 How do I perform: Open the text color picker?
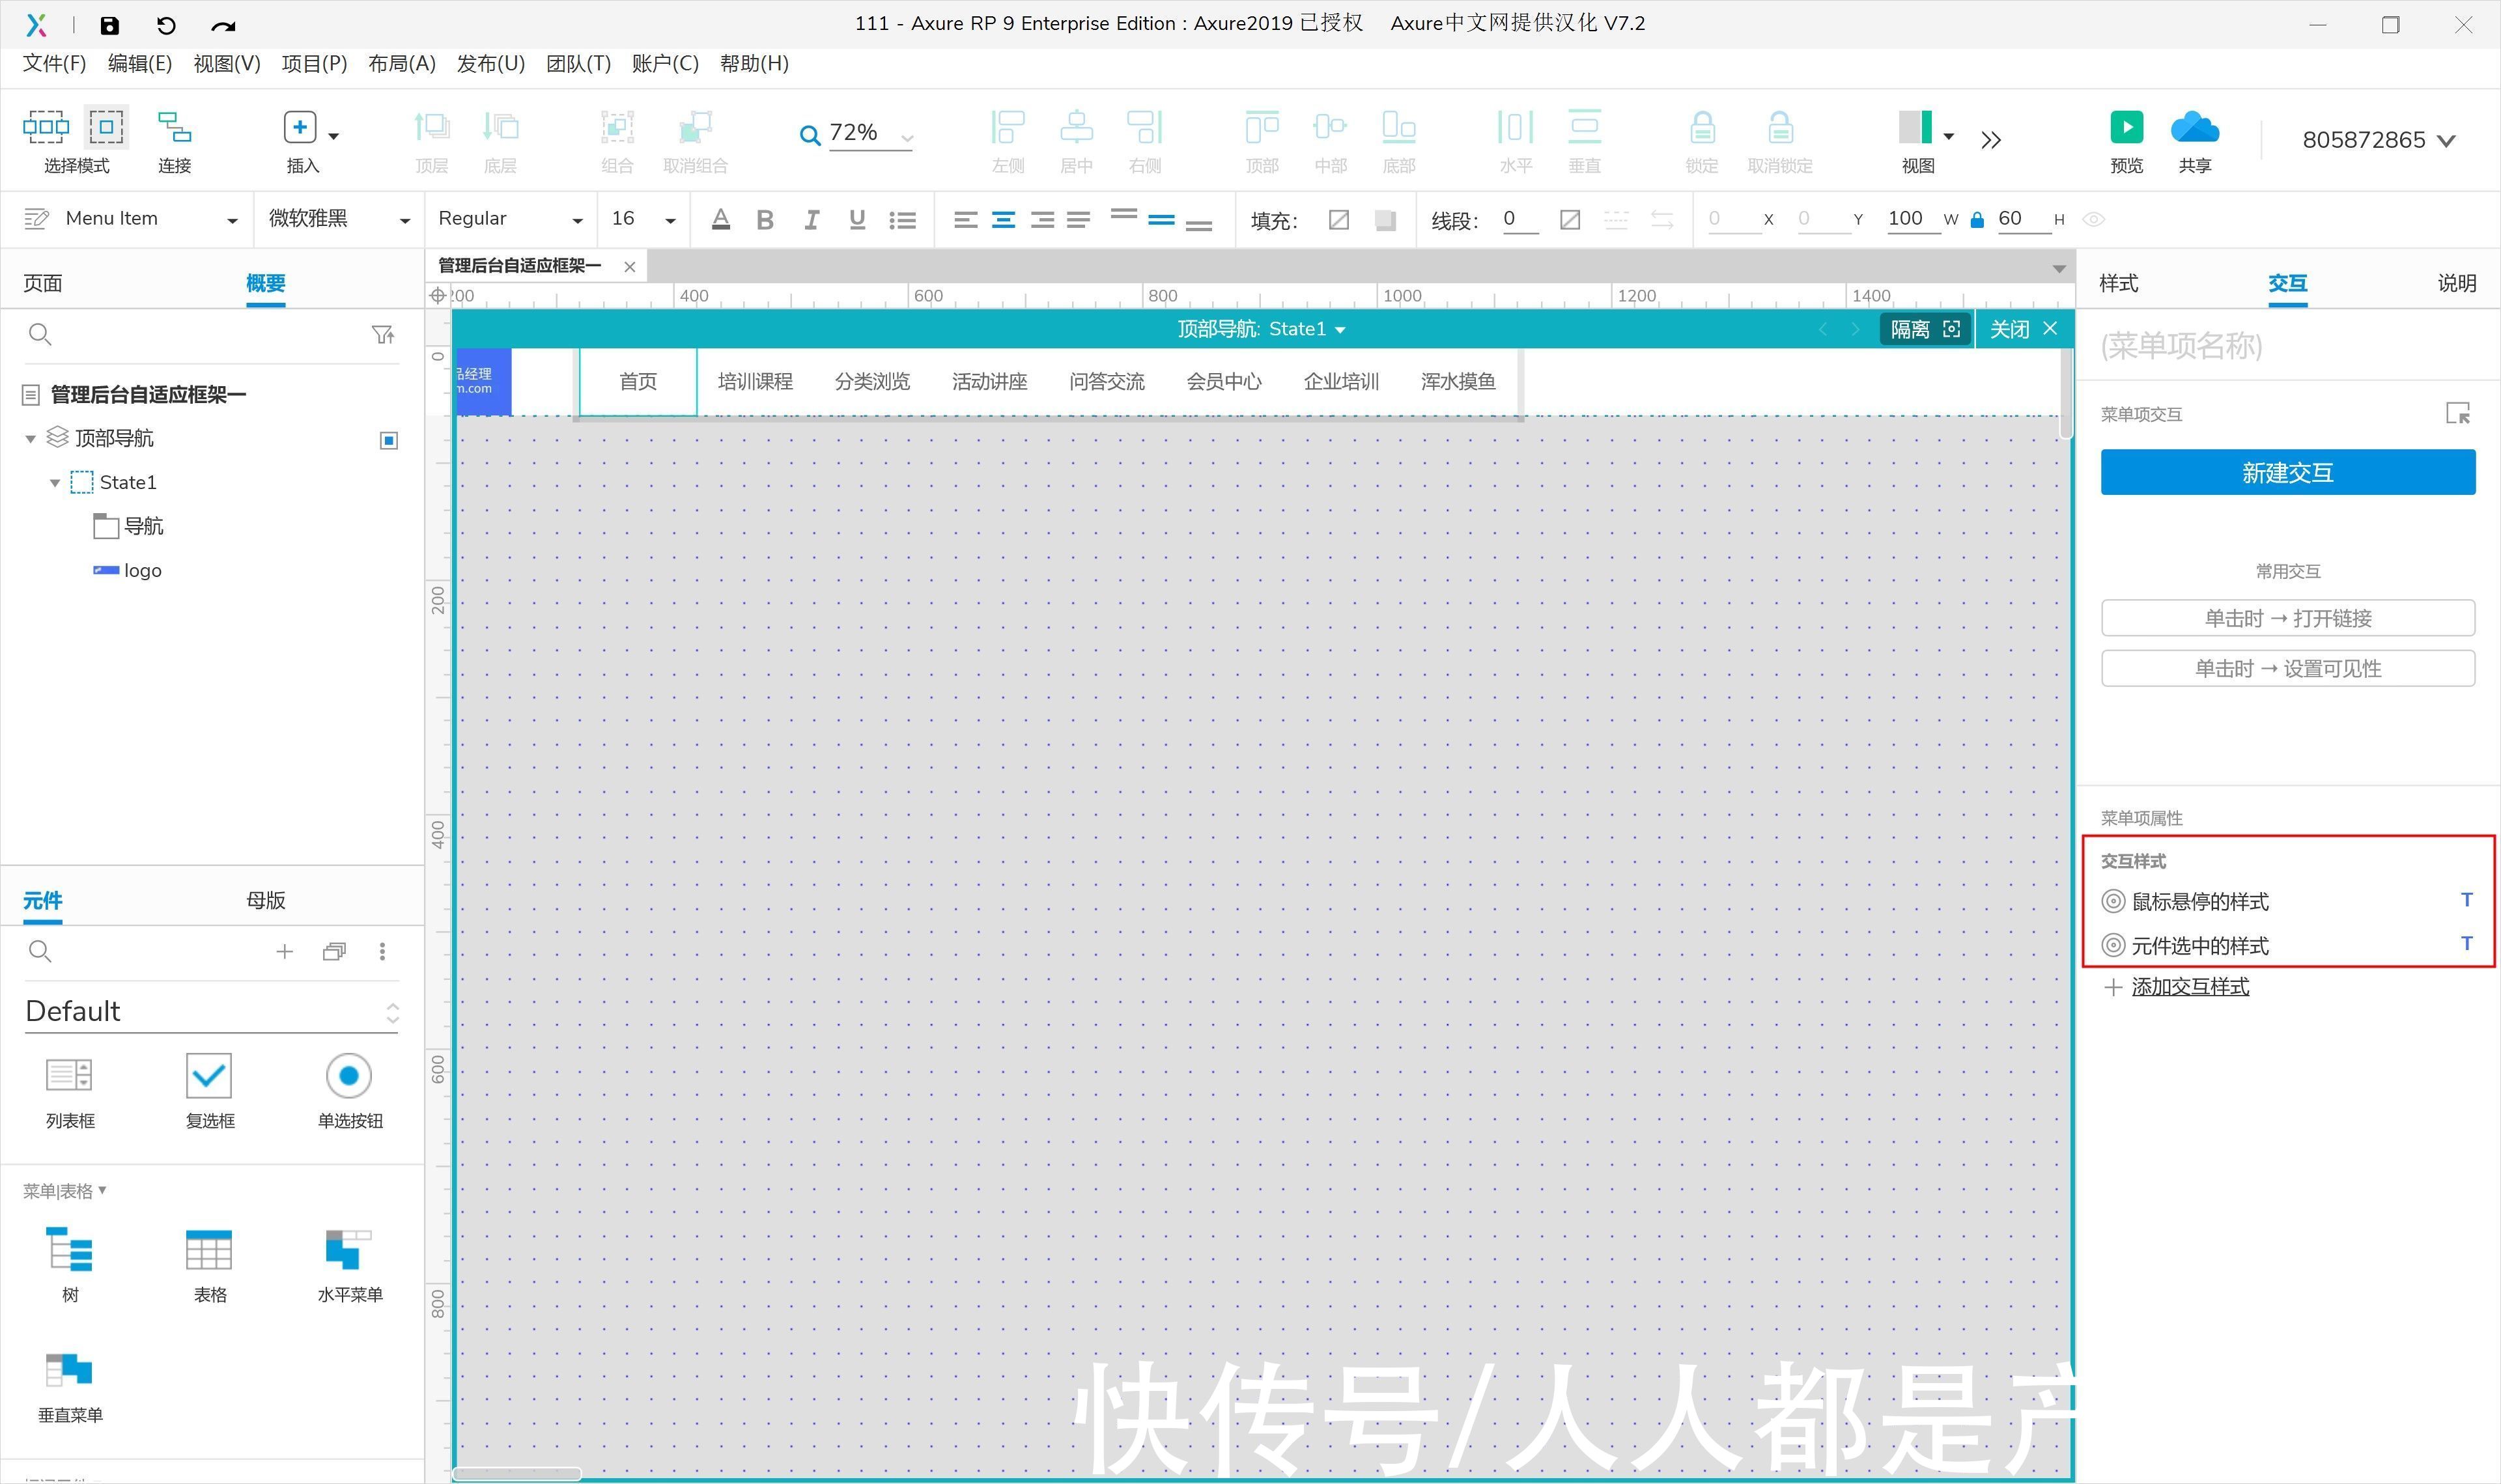(x=720, y=220)
